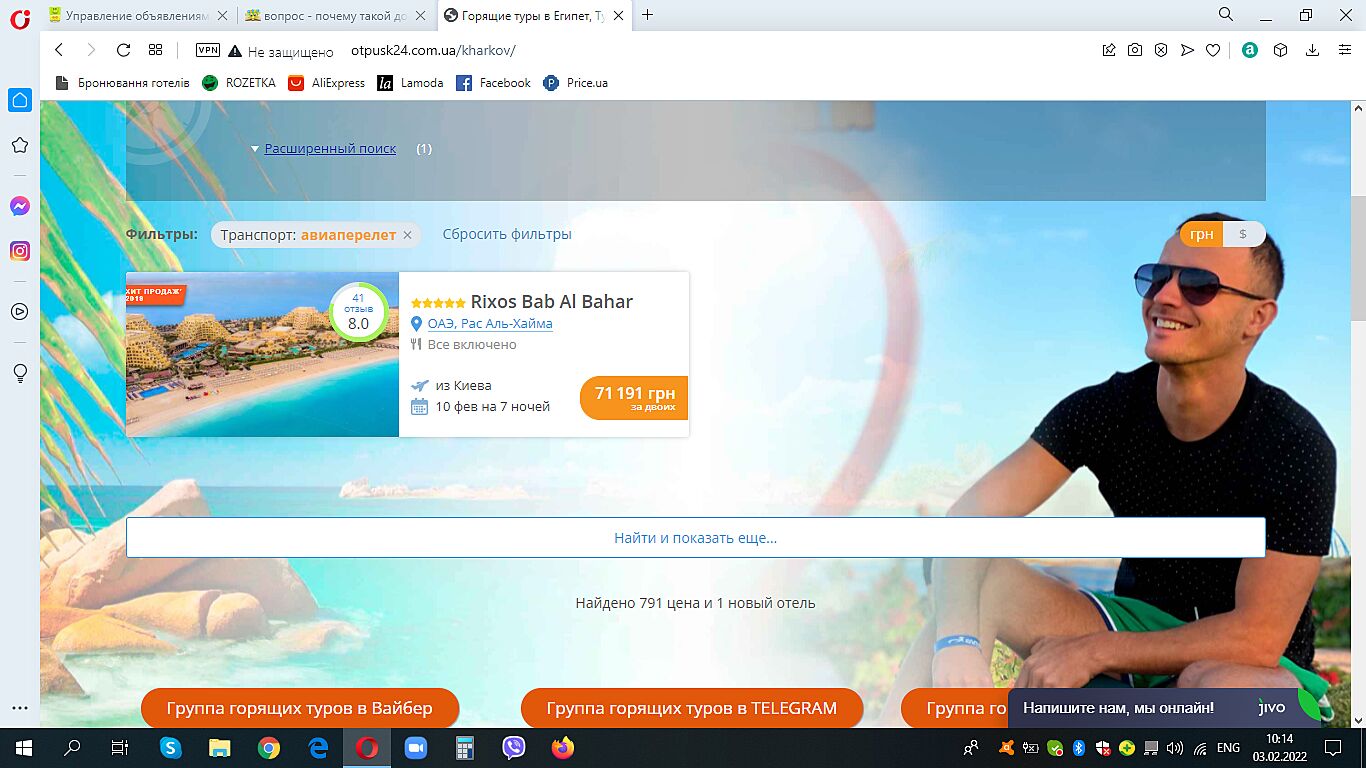This screenshot has width=1366, height=768.
Task: Click Найти и показать еще button
Action: click(695, 538)
